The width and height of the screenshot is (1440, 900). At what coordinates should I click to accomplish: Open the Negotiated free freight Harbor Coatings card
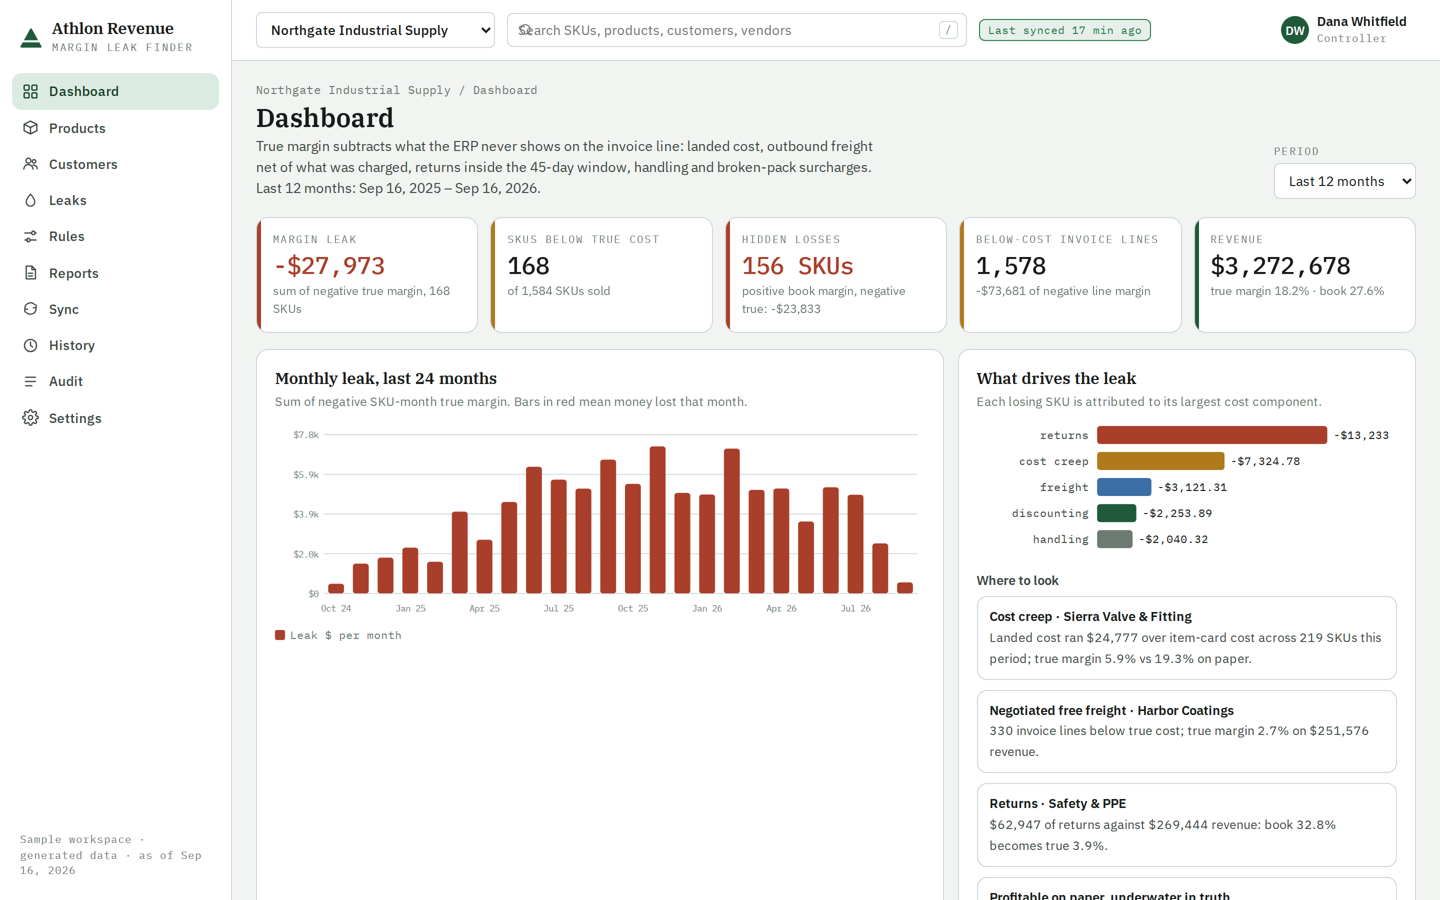(1186, 731)
